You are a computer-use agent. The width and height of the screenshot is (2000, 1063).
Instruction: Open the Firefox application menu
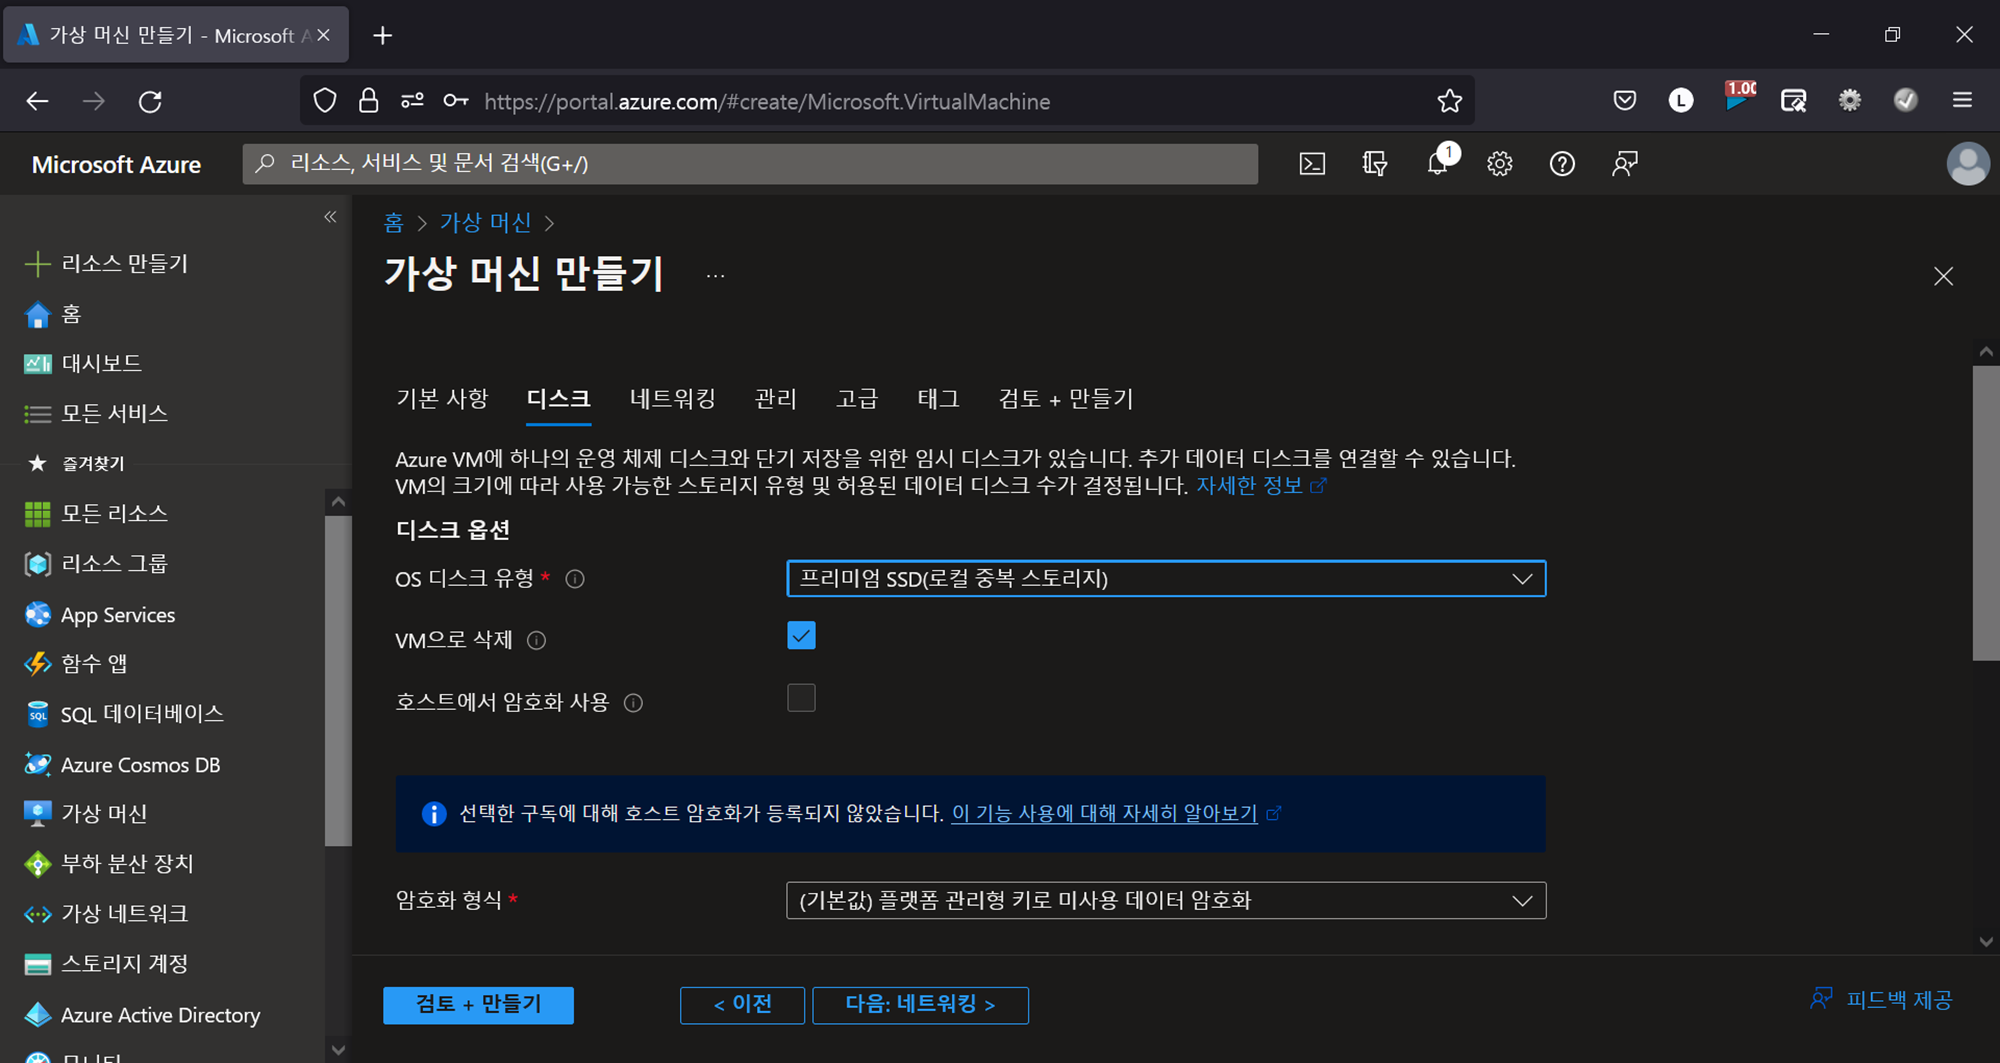point(1962,100)
